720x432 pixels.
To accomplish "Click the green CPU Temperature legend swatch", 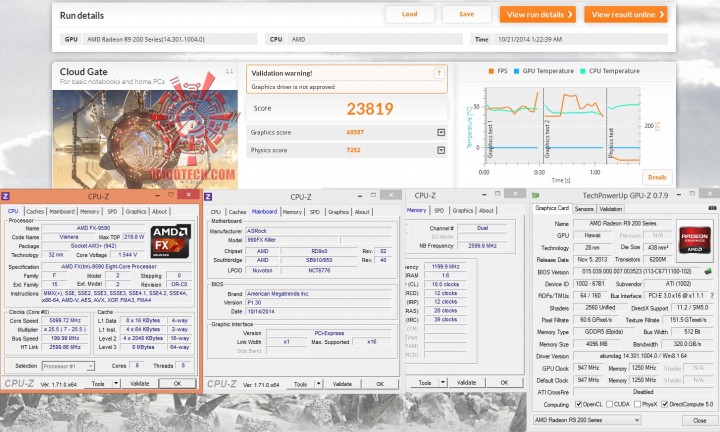I will 583,71.
